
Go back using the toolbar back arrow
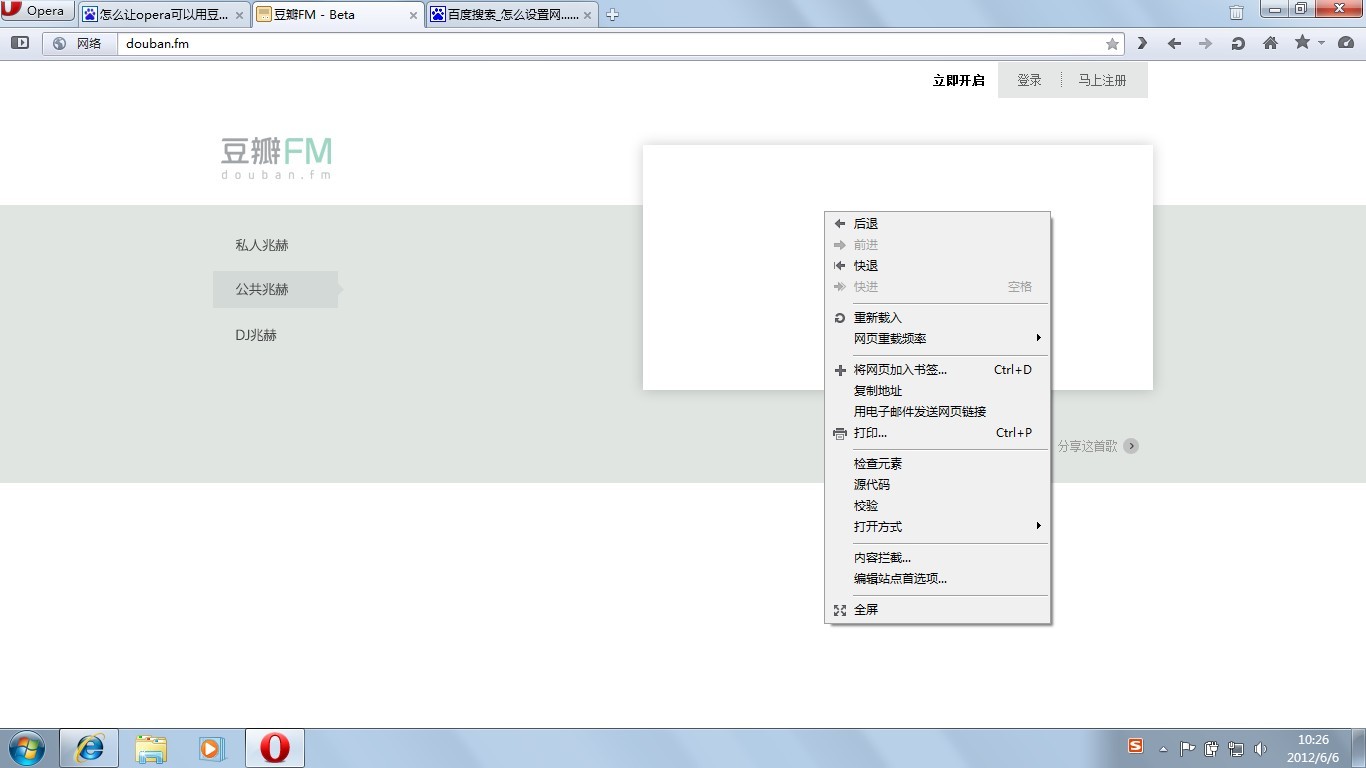pos(1174,43)
